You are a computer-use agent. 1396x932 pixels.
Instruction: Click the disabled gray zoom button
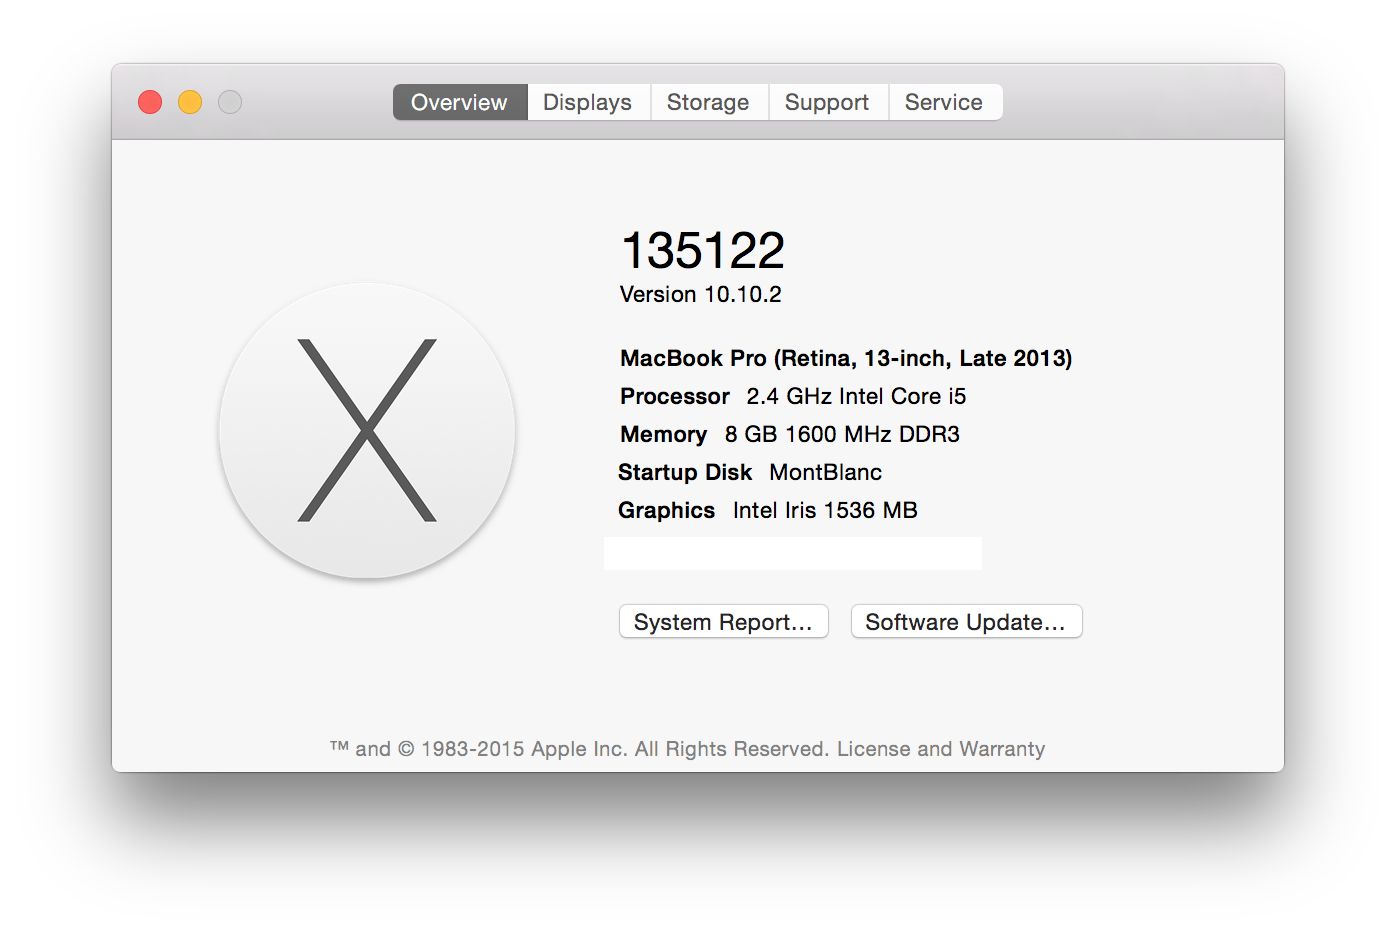point(230,102)
